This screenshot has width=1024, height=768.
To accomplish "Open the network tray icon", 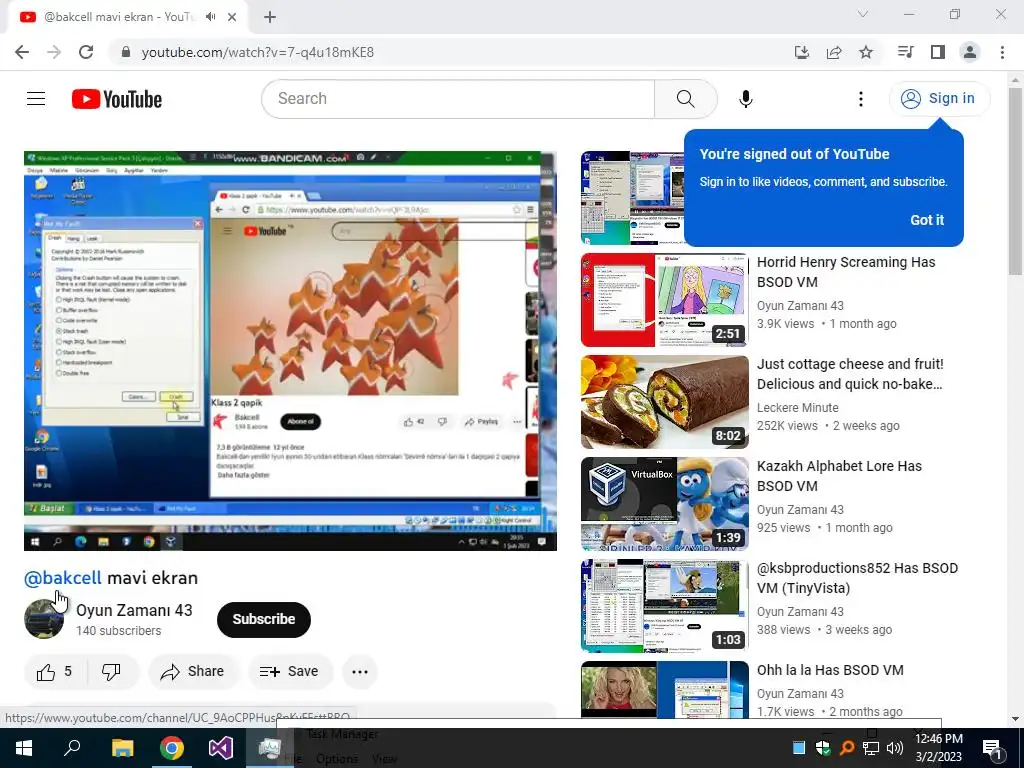I will point(871,748).
